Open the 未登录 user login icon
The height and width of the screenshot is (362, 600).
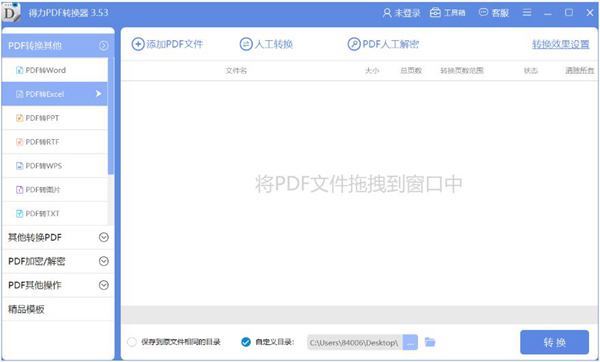point(387,13)
